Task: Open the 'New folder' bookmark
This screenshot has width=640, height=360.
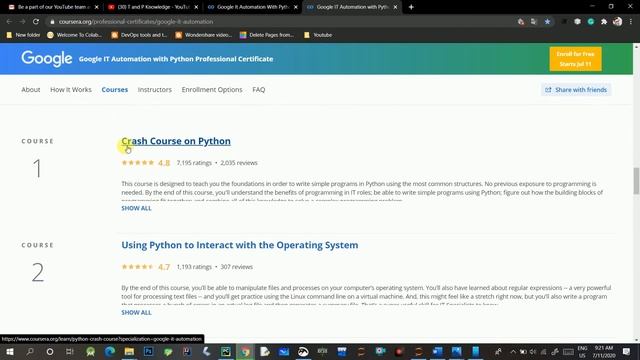Action: coord(23,35)
